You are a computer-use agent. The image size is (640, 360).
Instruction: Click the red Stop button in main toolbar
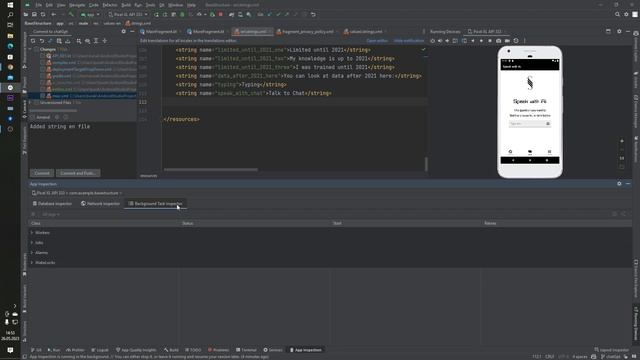click(220, 14)
